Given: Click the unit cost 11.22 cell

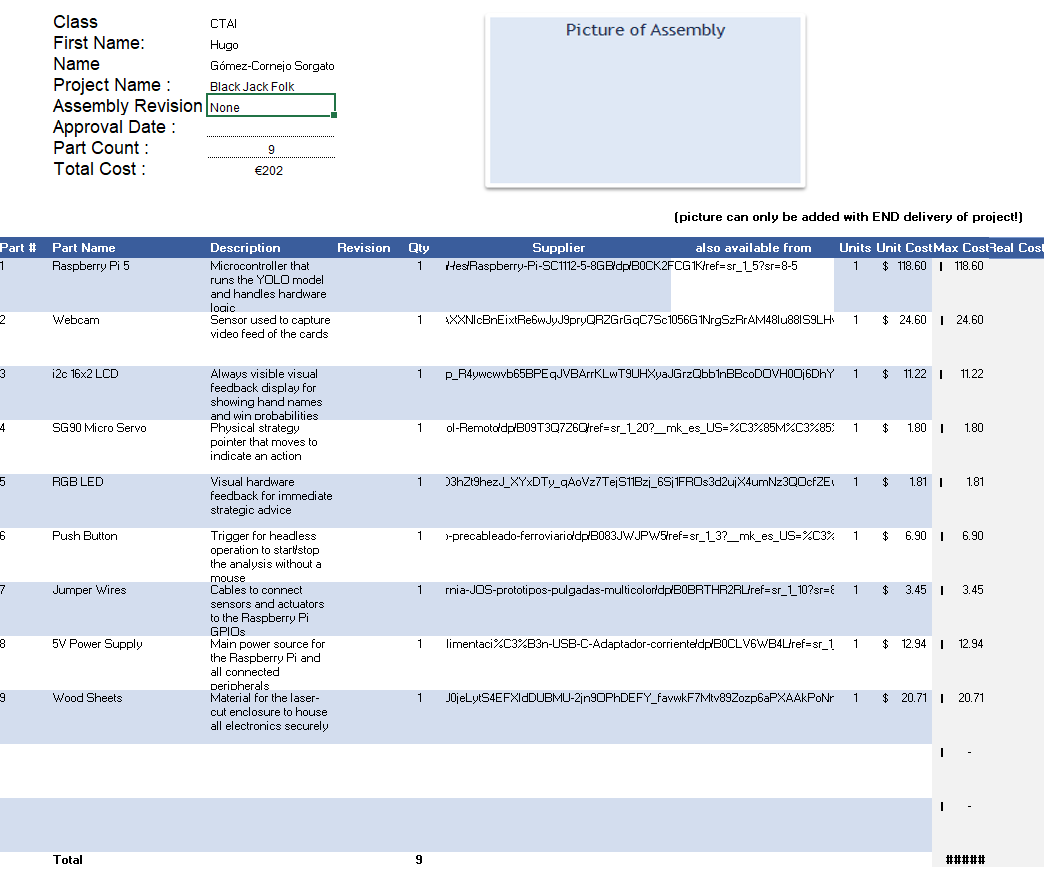Looking at the screenshot, I should (904, 374).
